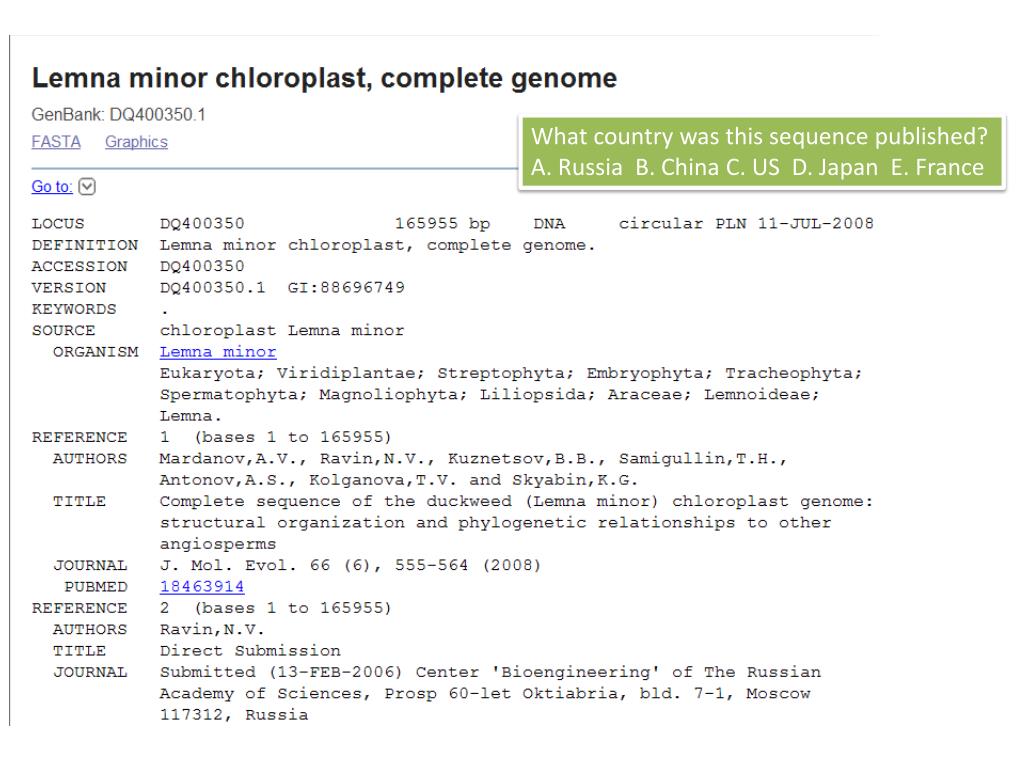Image resolution: width=1024 pixels, height=768 pixels.
Task: Open the Lemna minor organism link
Action: click(218, 352)
